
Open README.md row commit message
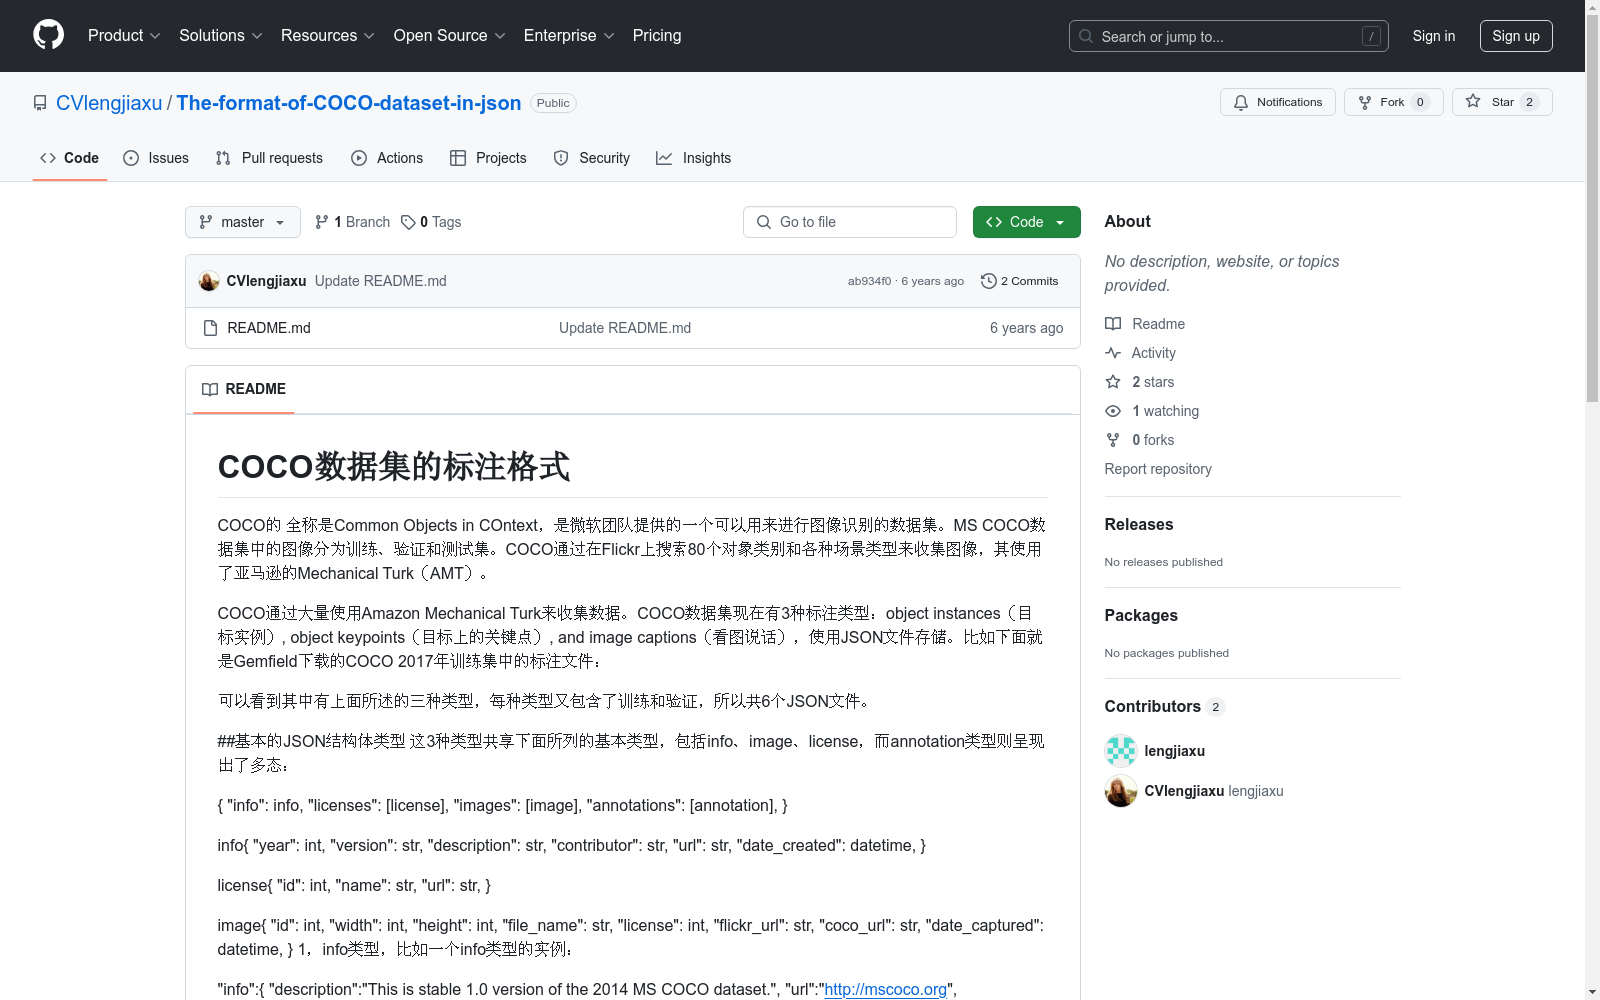tap(625, 328)
